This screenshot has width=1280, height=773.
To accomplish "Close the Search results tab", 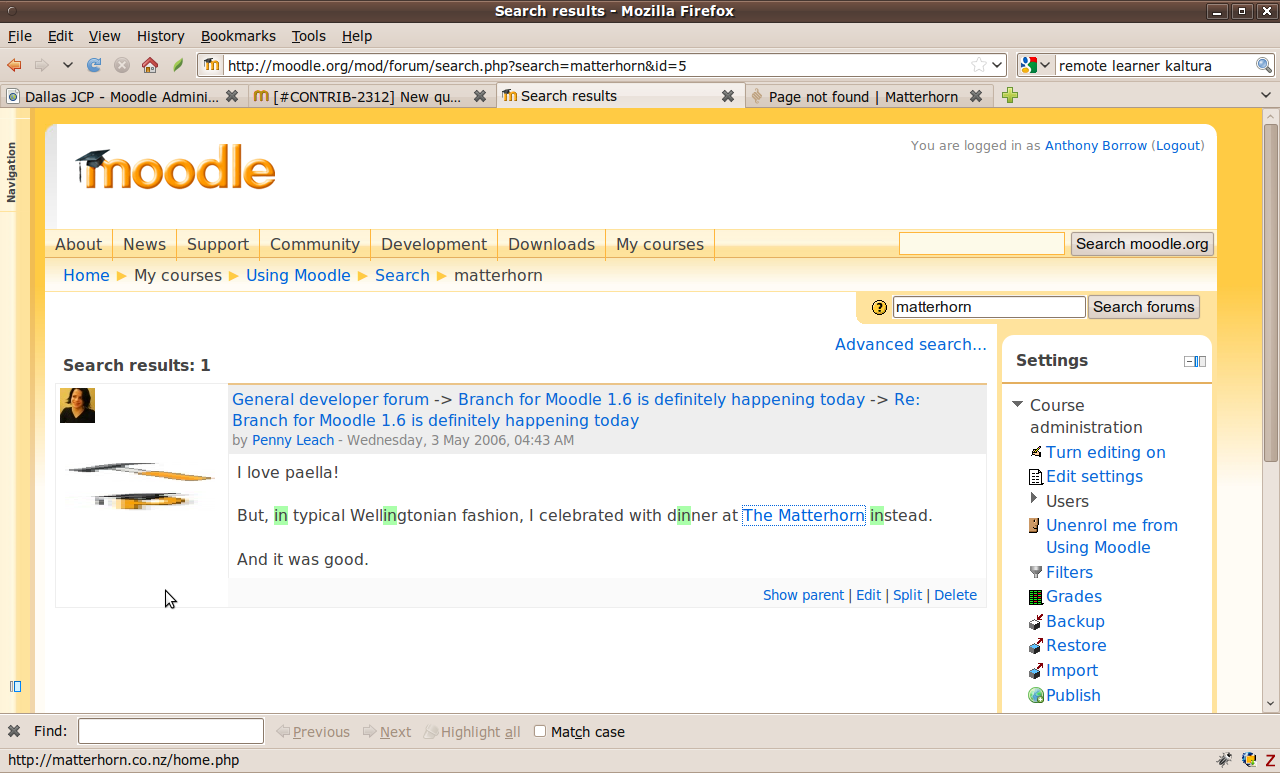I will pos(728,96).
